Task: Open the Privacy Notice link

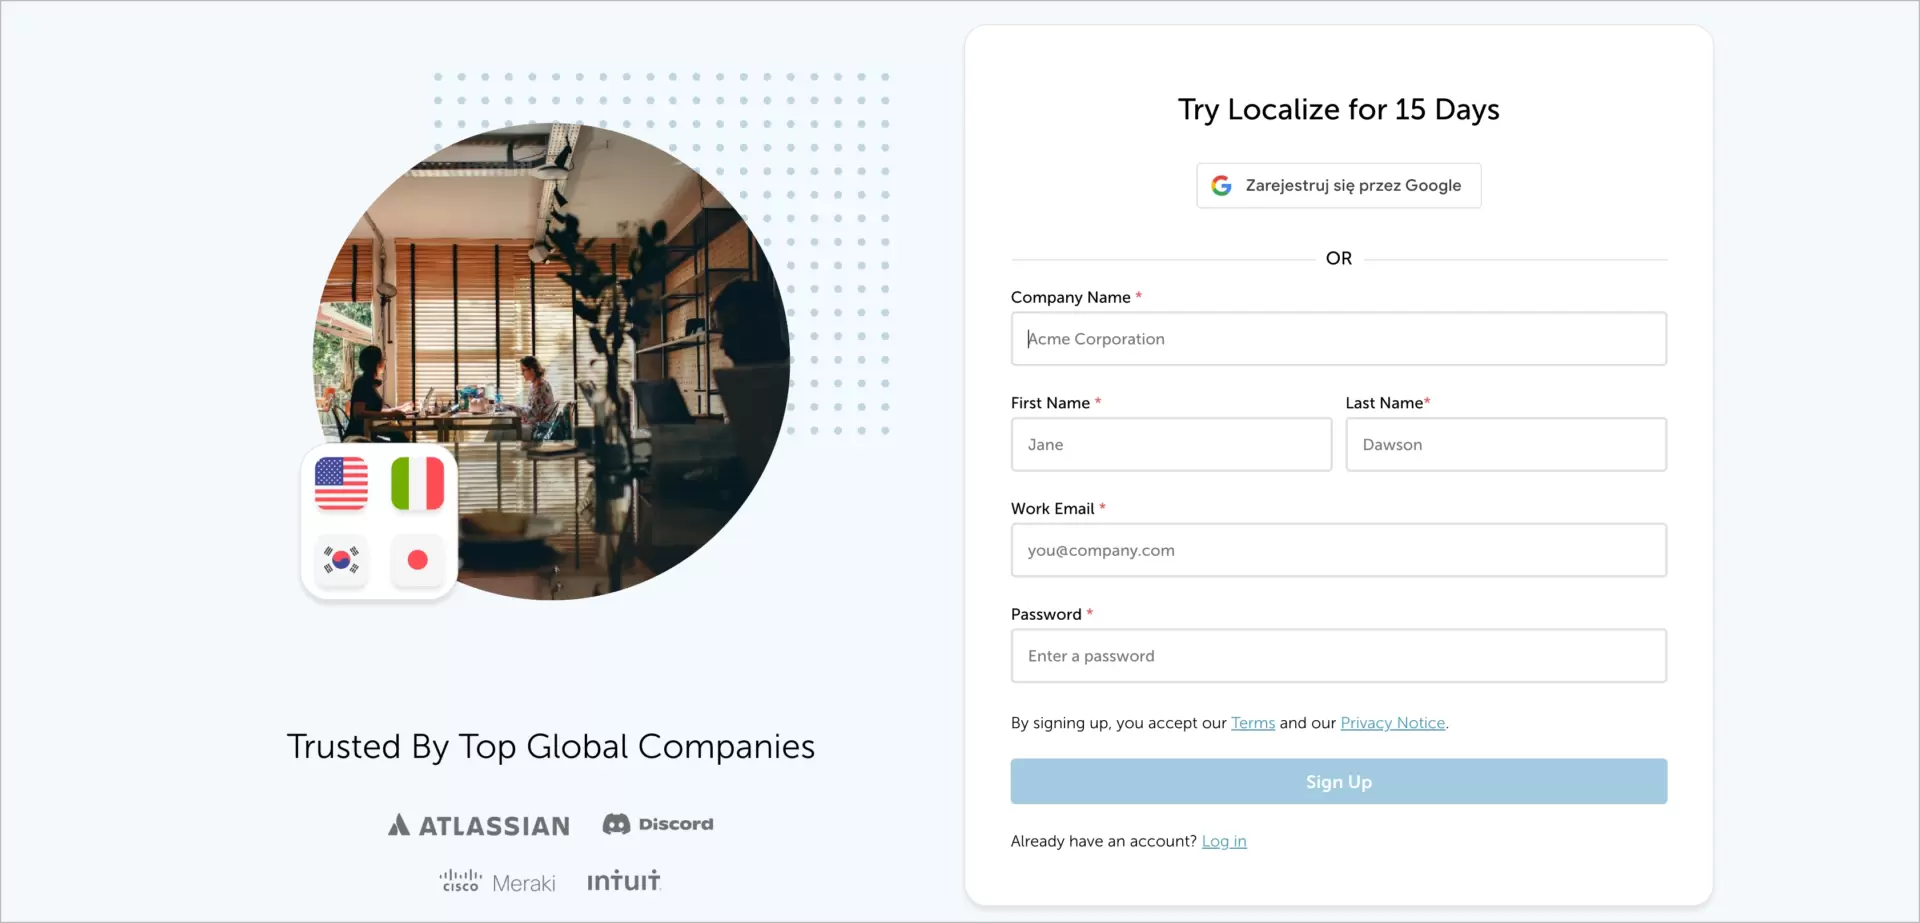Action: (x=1392, y=722)
